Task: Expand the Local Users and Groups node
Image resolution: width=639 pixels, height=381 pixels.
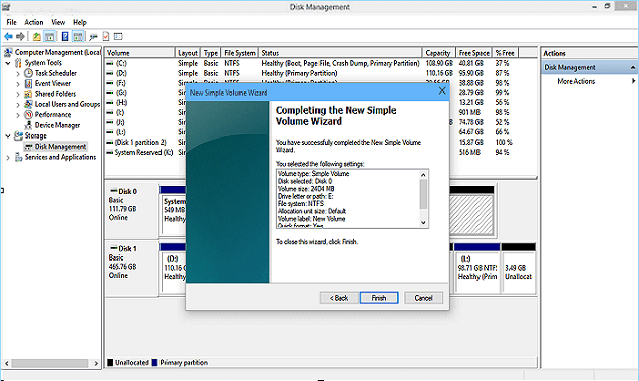Action: [18, 105]
